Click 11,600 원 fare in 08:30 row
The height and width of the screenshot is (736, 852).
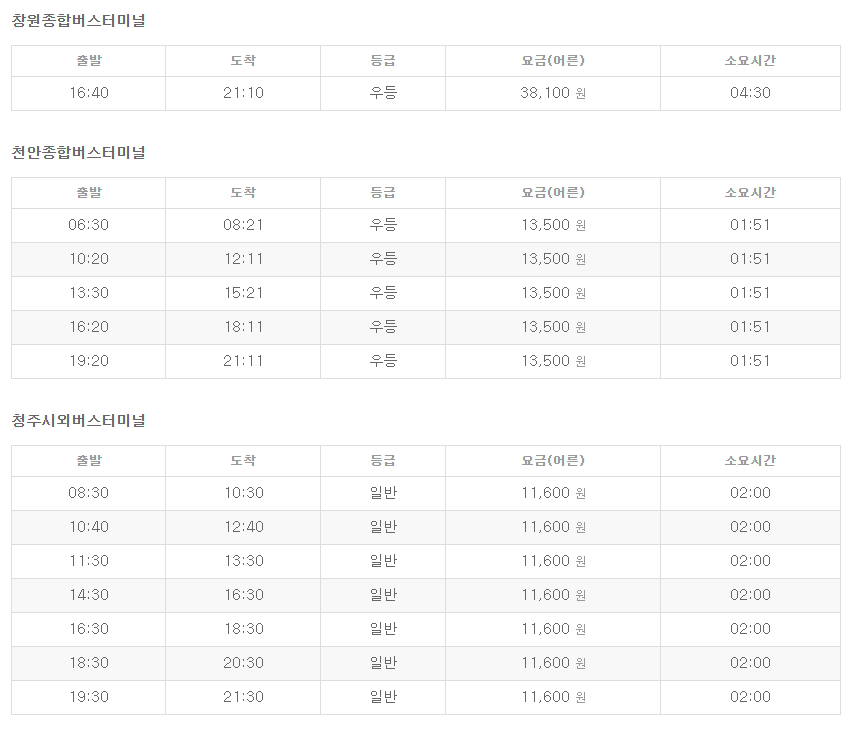click(553, 493)
